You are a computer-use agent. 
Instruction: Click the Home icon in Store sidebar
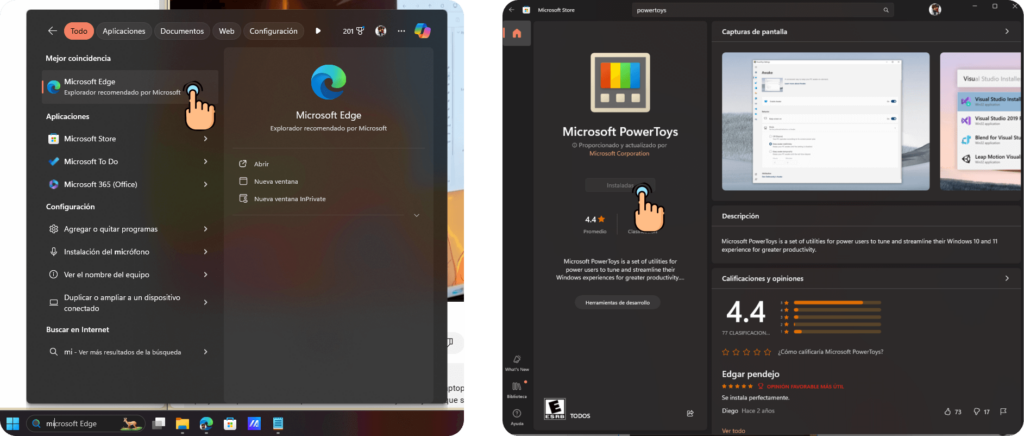(x=517, y=33)
